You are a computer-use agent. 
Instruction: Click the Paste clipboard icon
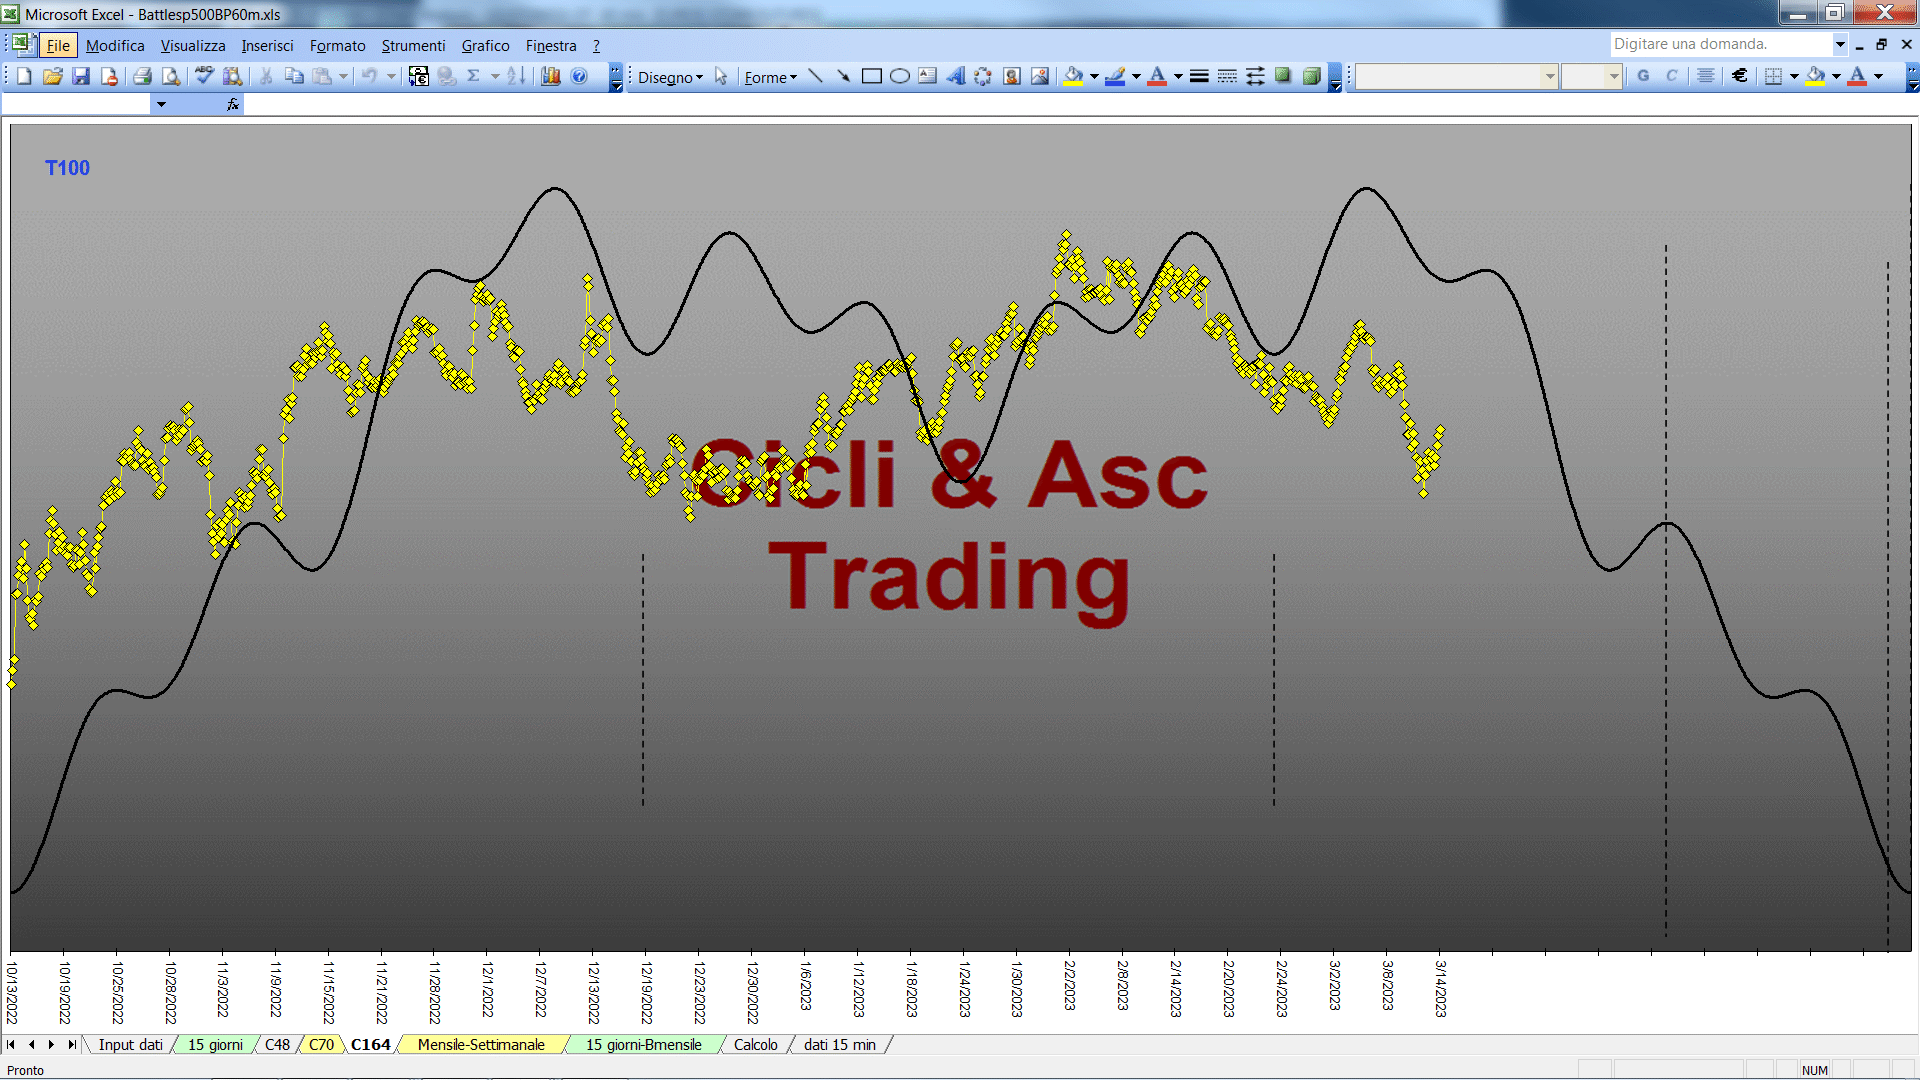(x=322, y=76)
